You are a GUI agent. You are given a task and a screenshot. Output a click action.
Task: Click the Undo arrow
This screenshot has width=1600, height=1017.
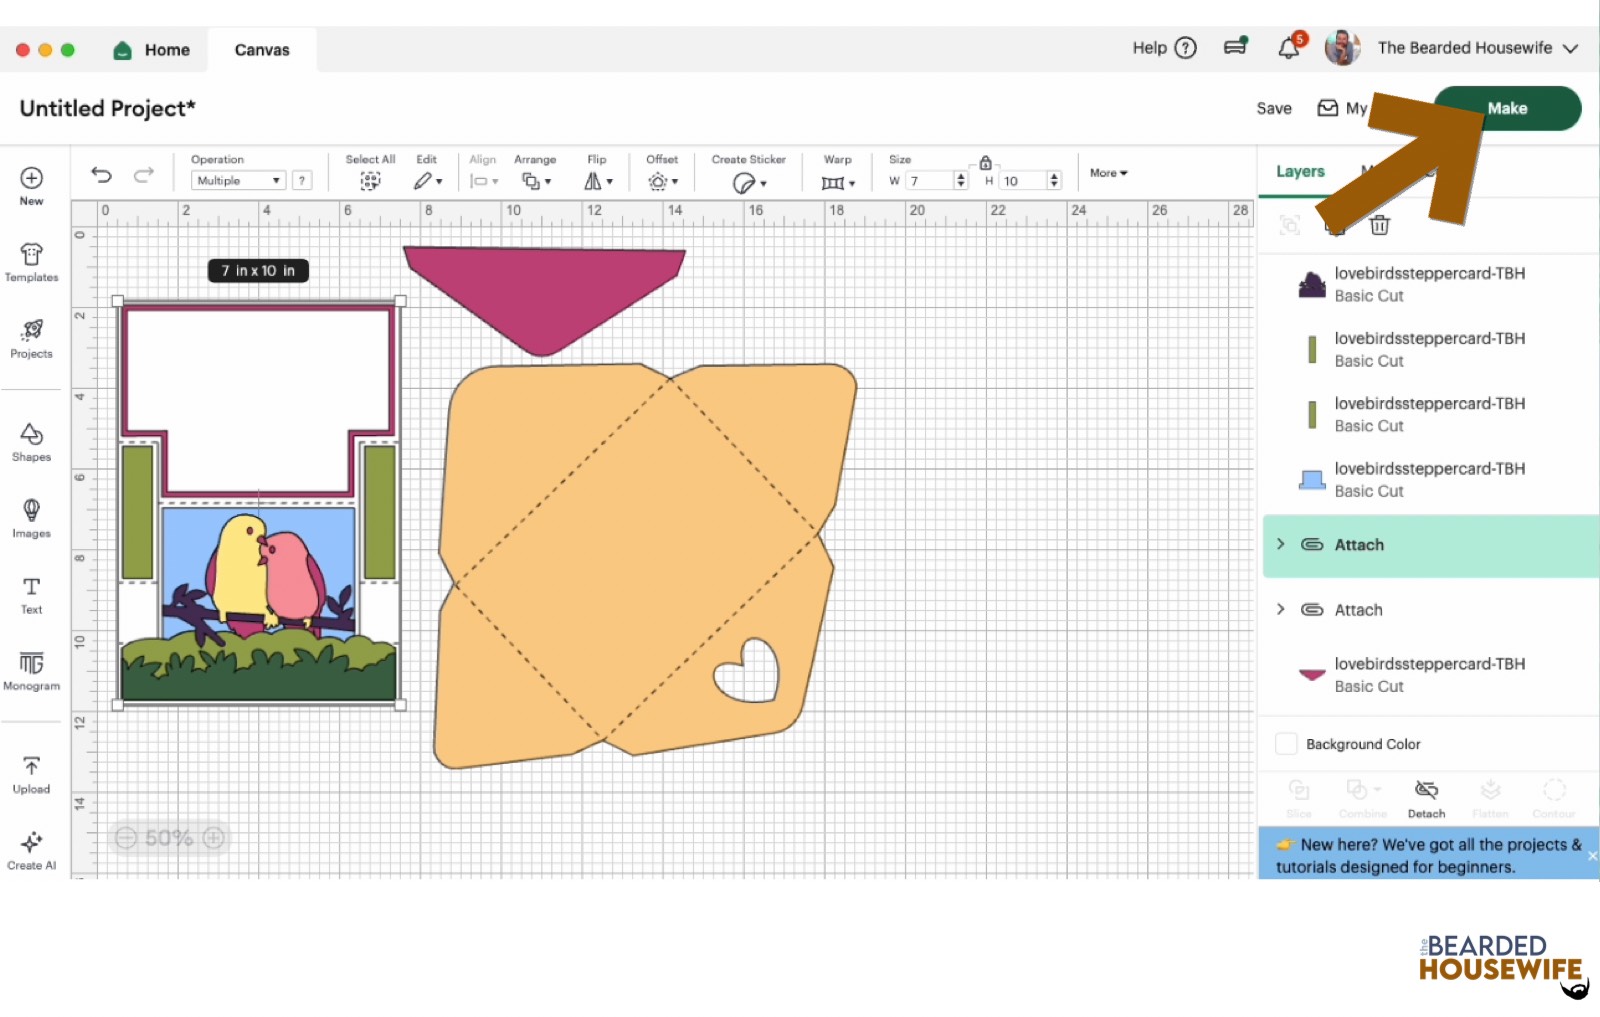[101, 175]
